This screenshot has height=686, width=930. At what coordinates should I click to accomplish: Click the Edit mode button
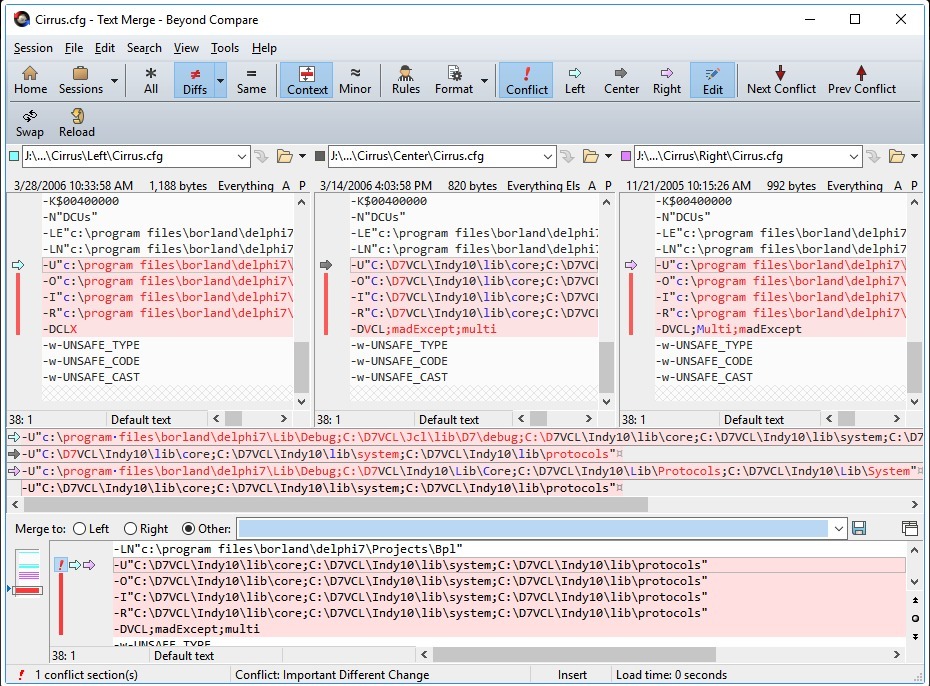[x=712, y=80]
